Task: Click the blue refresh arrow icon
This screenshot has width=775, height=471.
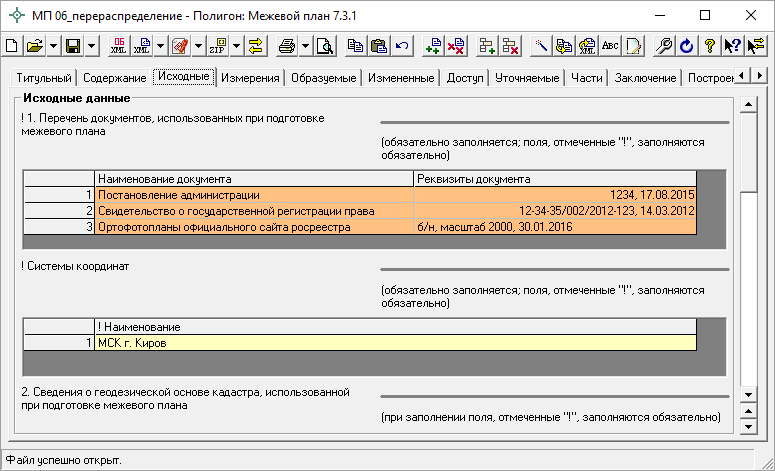Action: 687,46
